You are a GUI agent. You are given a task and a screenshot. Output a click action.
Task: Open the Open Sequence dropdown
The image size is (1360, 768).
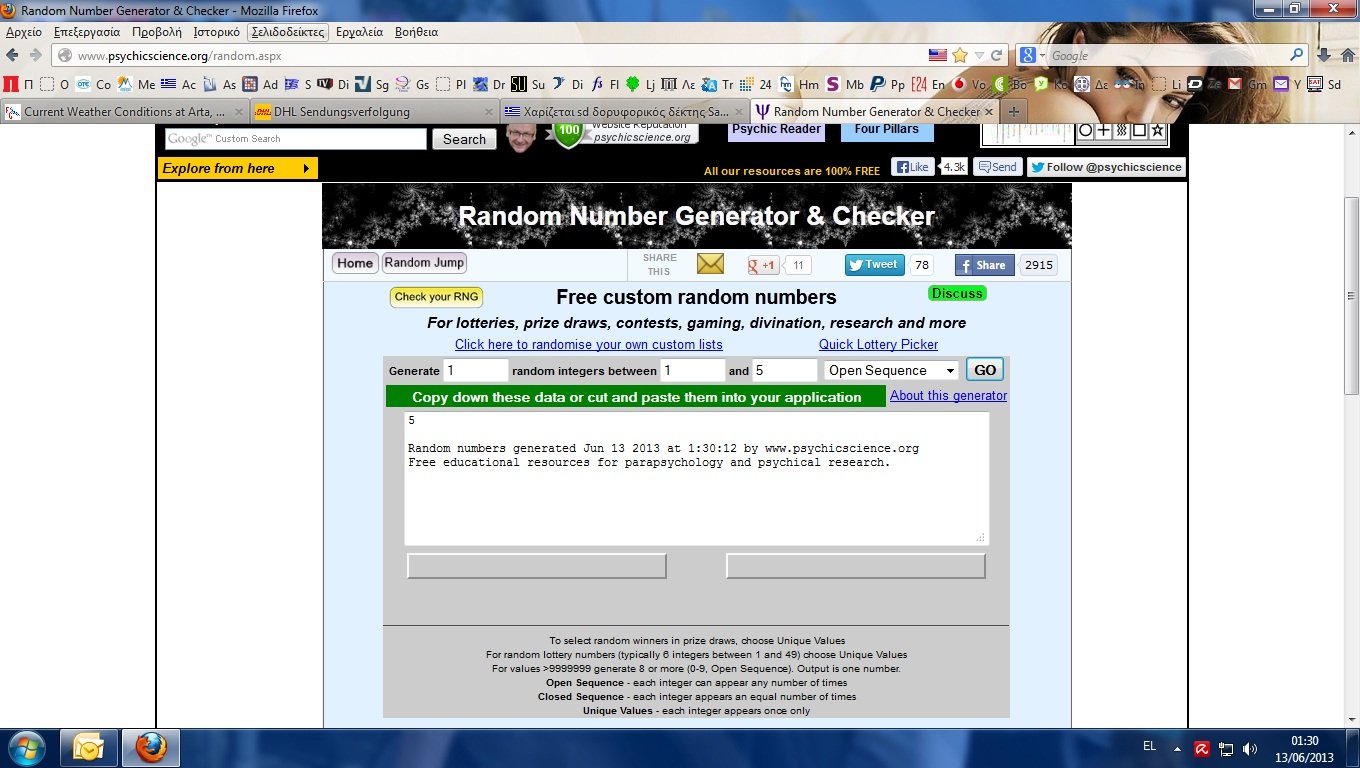point(891,370)
